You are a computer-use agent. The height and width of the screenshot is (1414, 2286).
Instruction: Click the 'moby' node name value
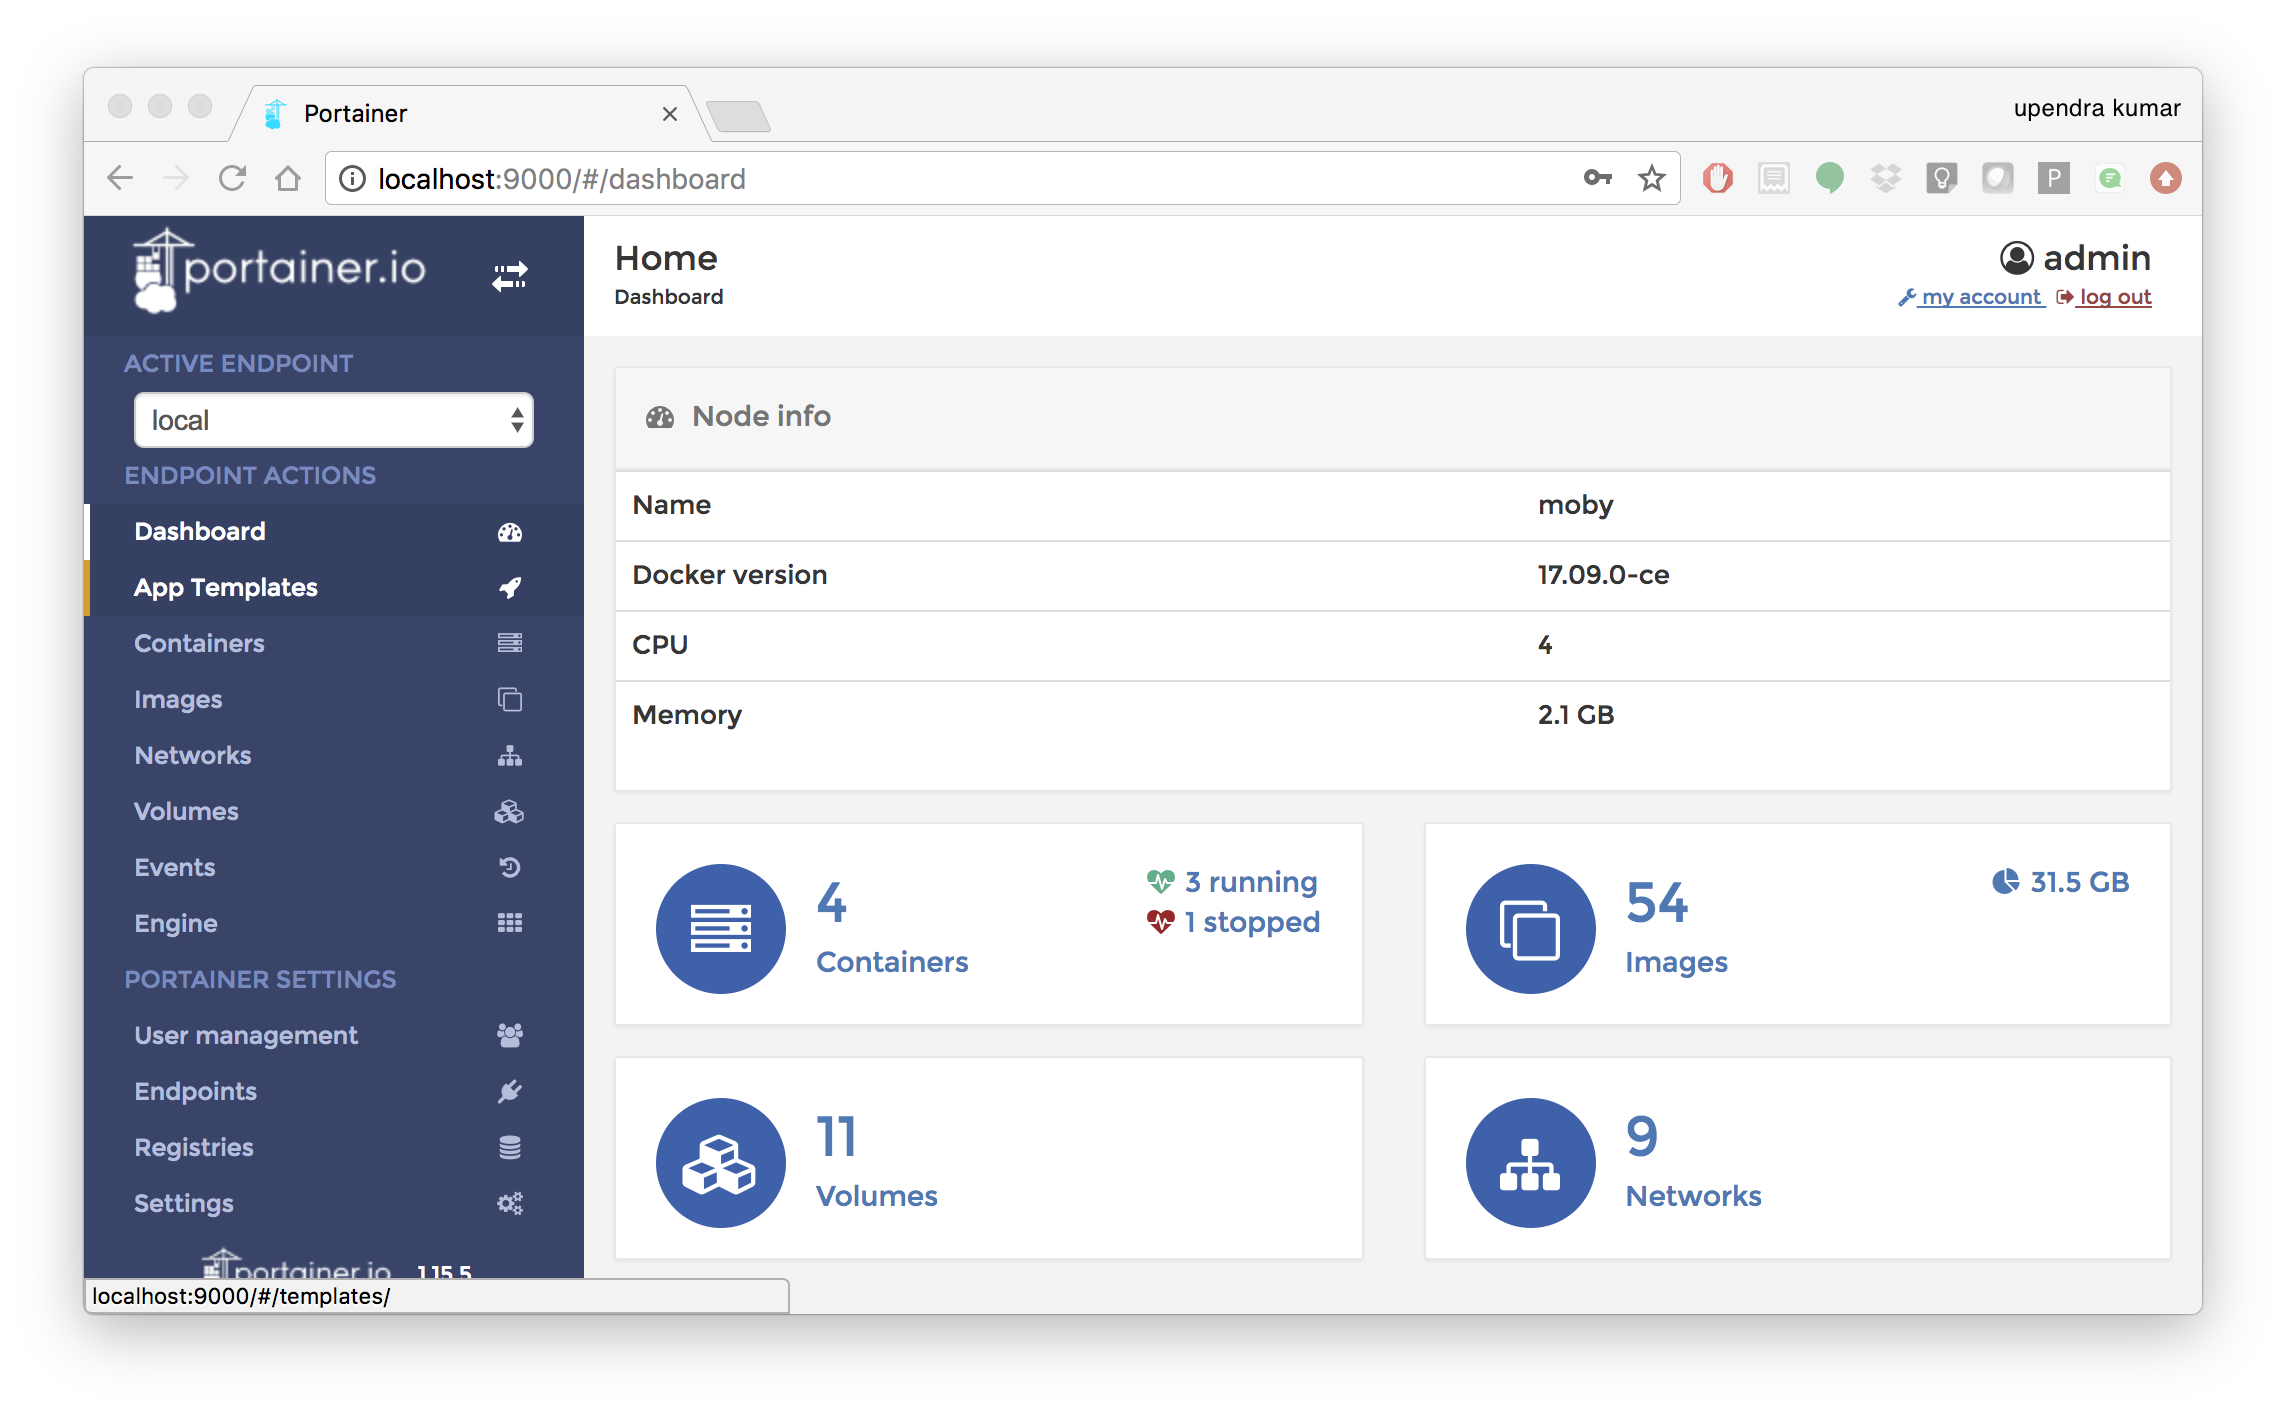pyautogui.click(x=1576, y=505)
